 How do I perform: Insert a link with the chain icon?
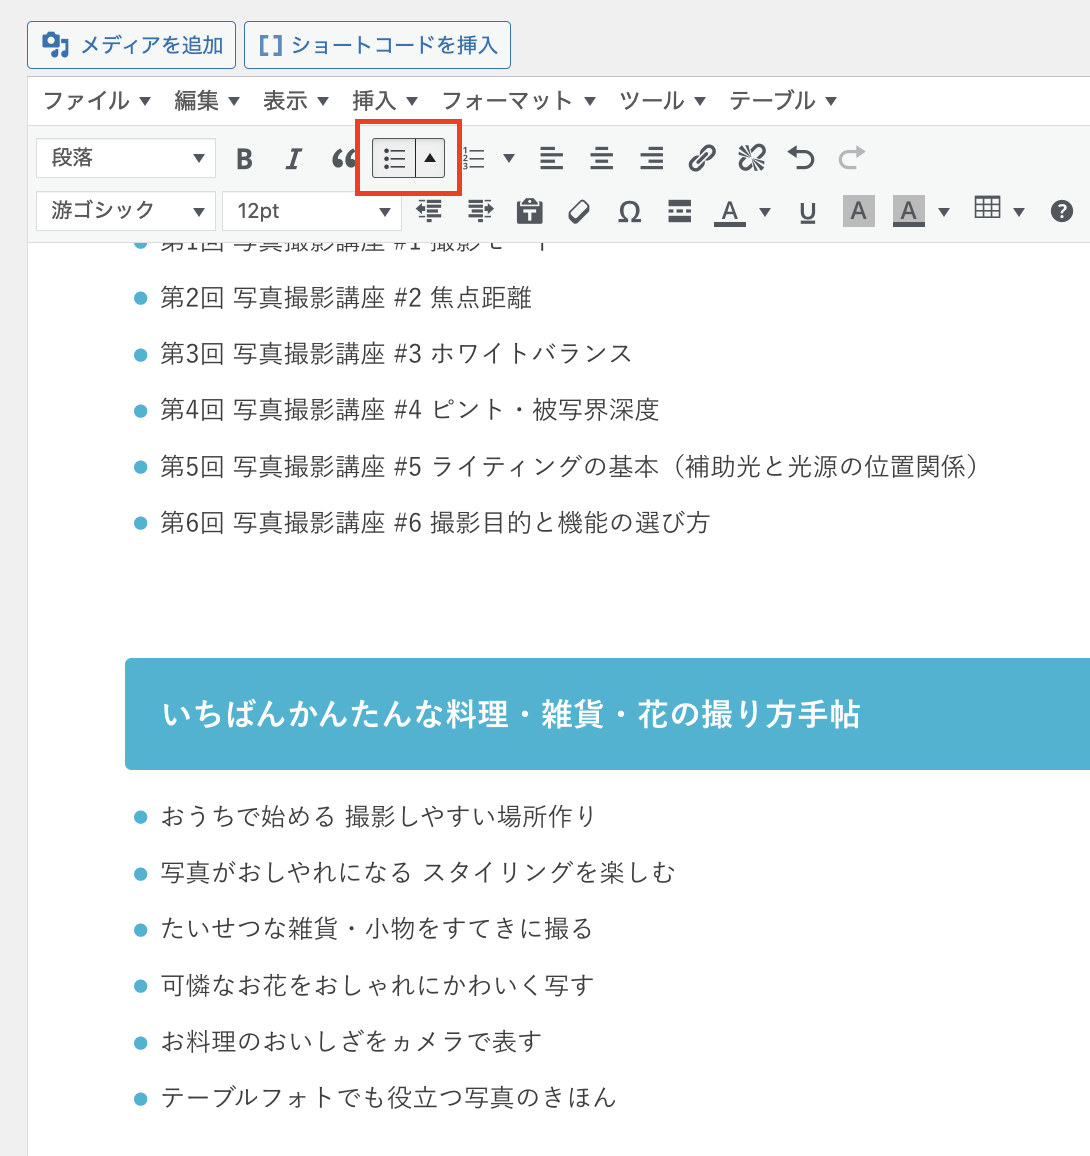click(x=702, y=158)
